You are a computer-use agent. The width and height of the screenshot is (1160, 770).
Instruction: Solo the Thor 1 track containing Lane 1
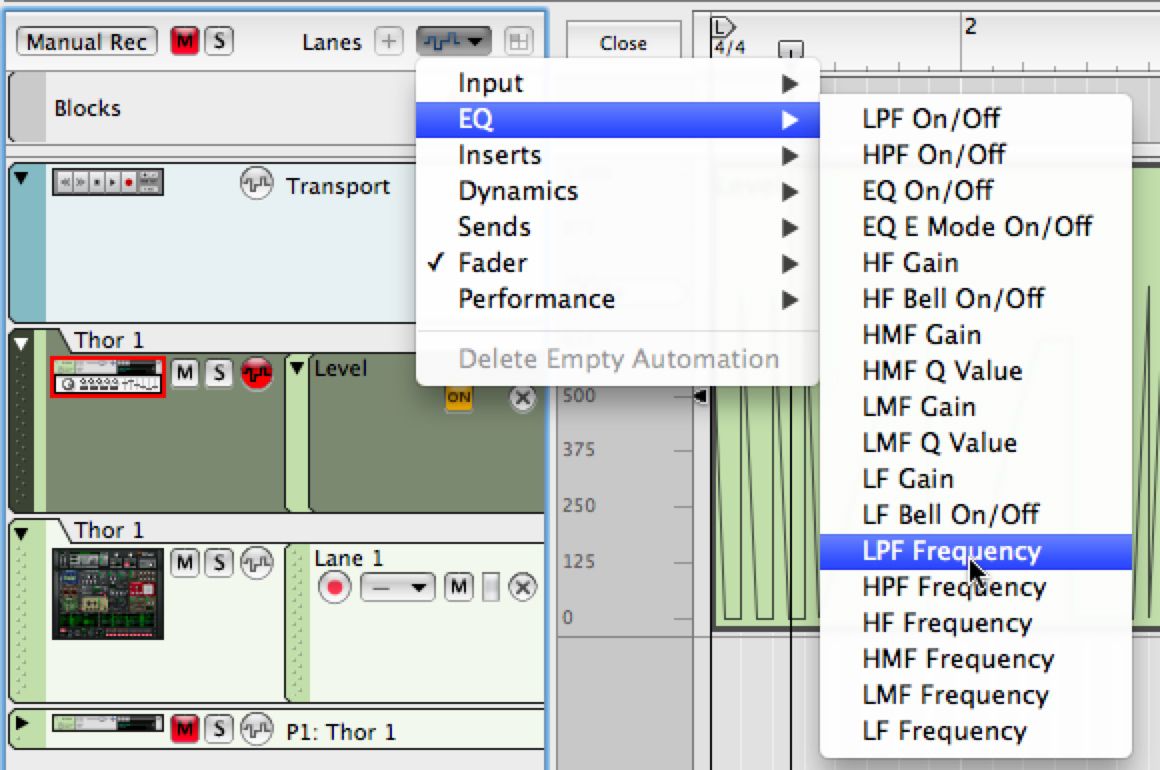click(219, 563)
